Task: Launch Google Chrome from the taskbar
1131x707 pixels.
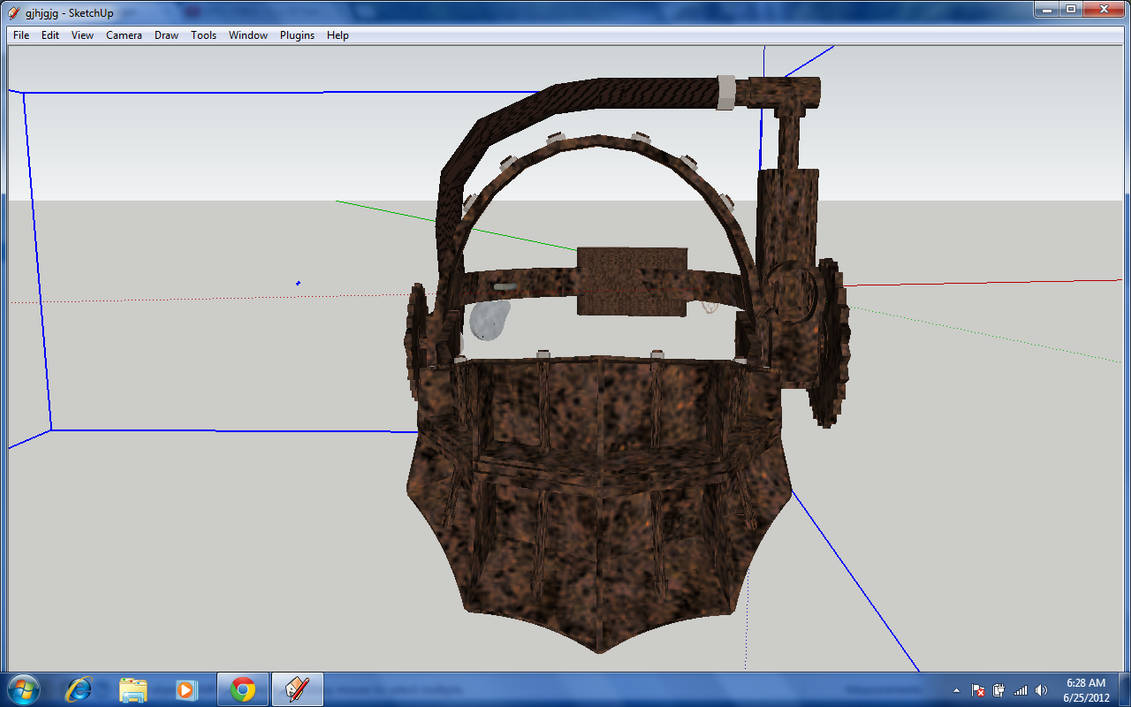Action: [x=242, y=689]
